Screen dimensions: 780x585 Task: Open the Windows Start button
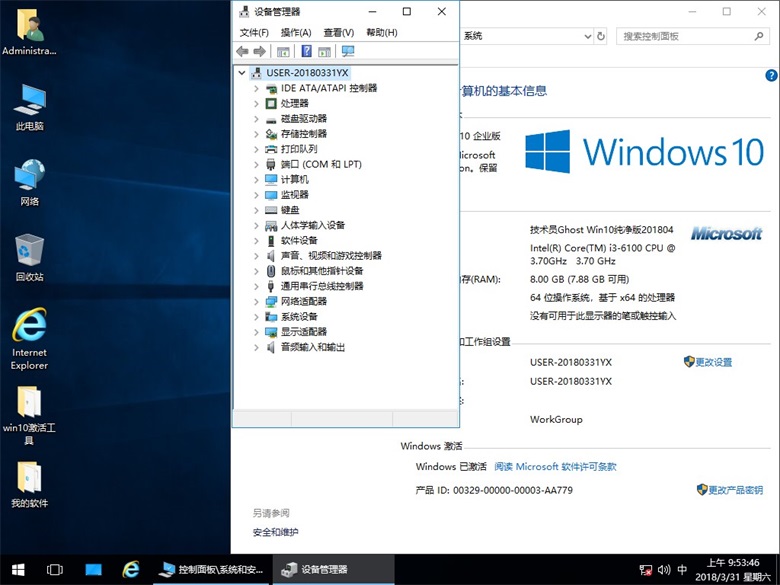17,569
